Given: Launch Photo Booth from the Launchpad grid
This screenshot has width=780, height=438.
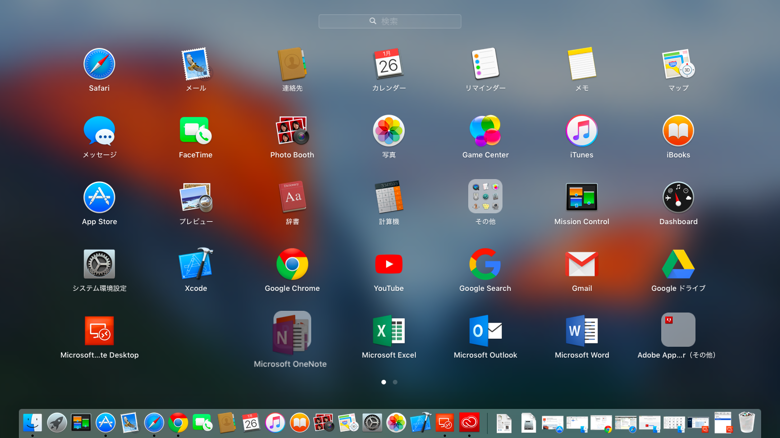Looking at the screenshot, I should coord(292,131).
